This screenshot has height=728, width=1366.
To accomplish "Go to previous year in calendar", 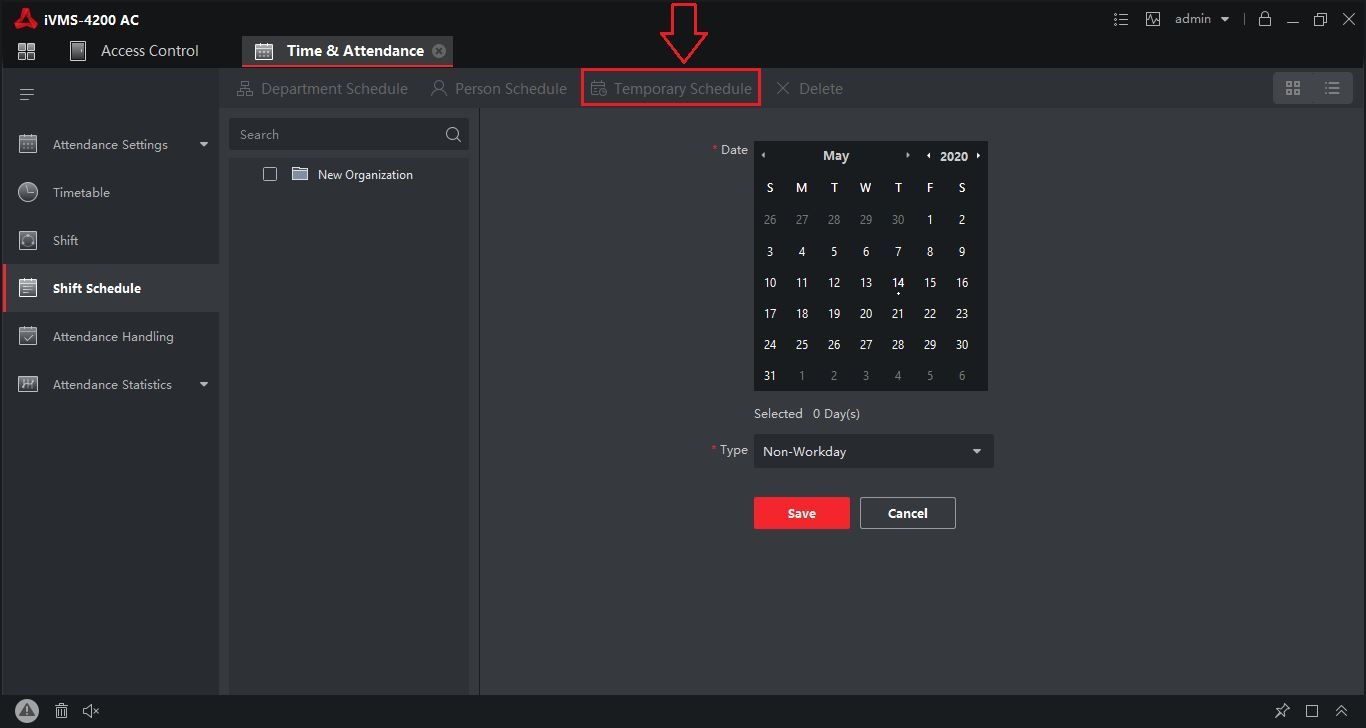I will coord(929,156).
